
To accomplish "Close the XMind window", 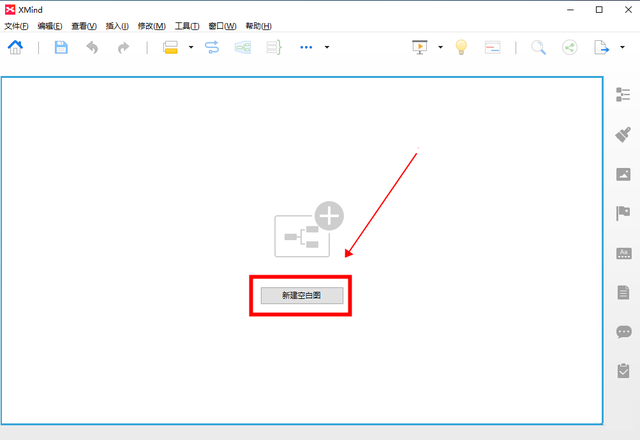I will (628, 10).
